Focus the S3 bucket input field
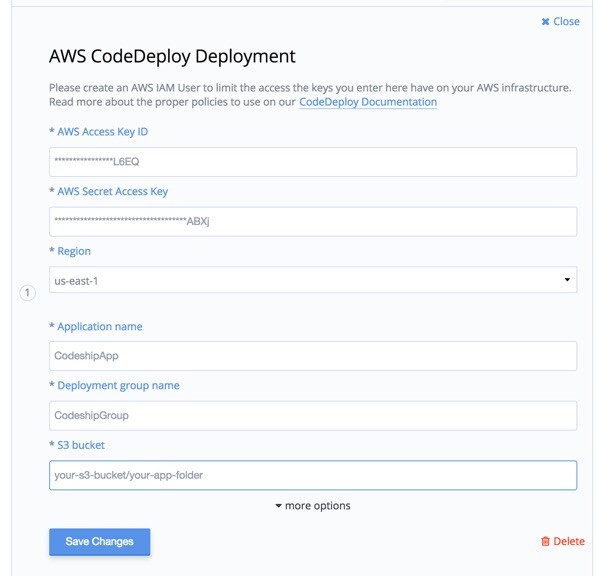Viewport: 600px width, 576px height. click(313, 475)
